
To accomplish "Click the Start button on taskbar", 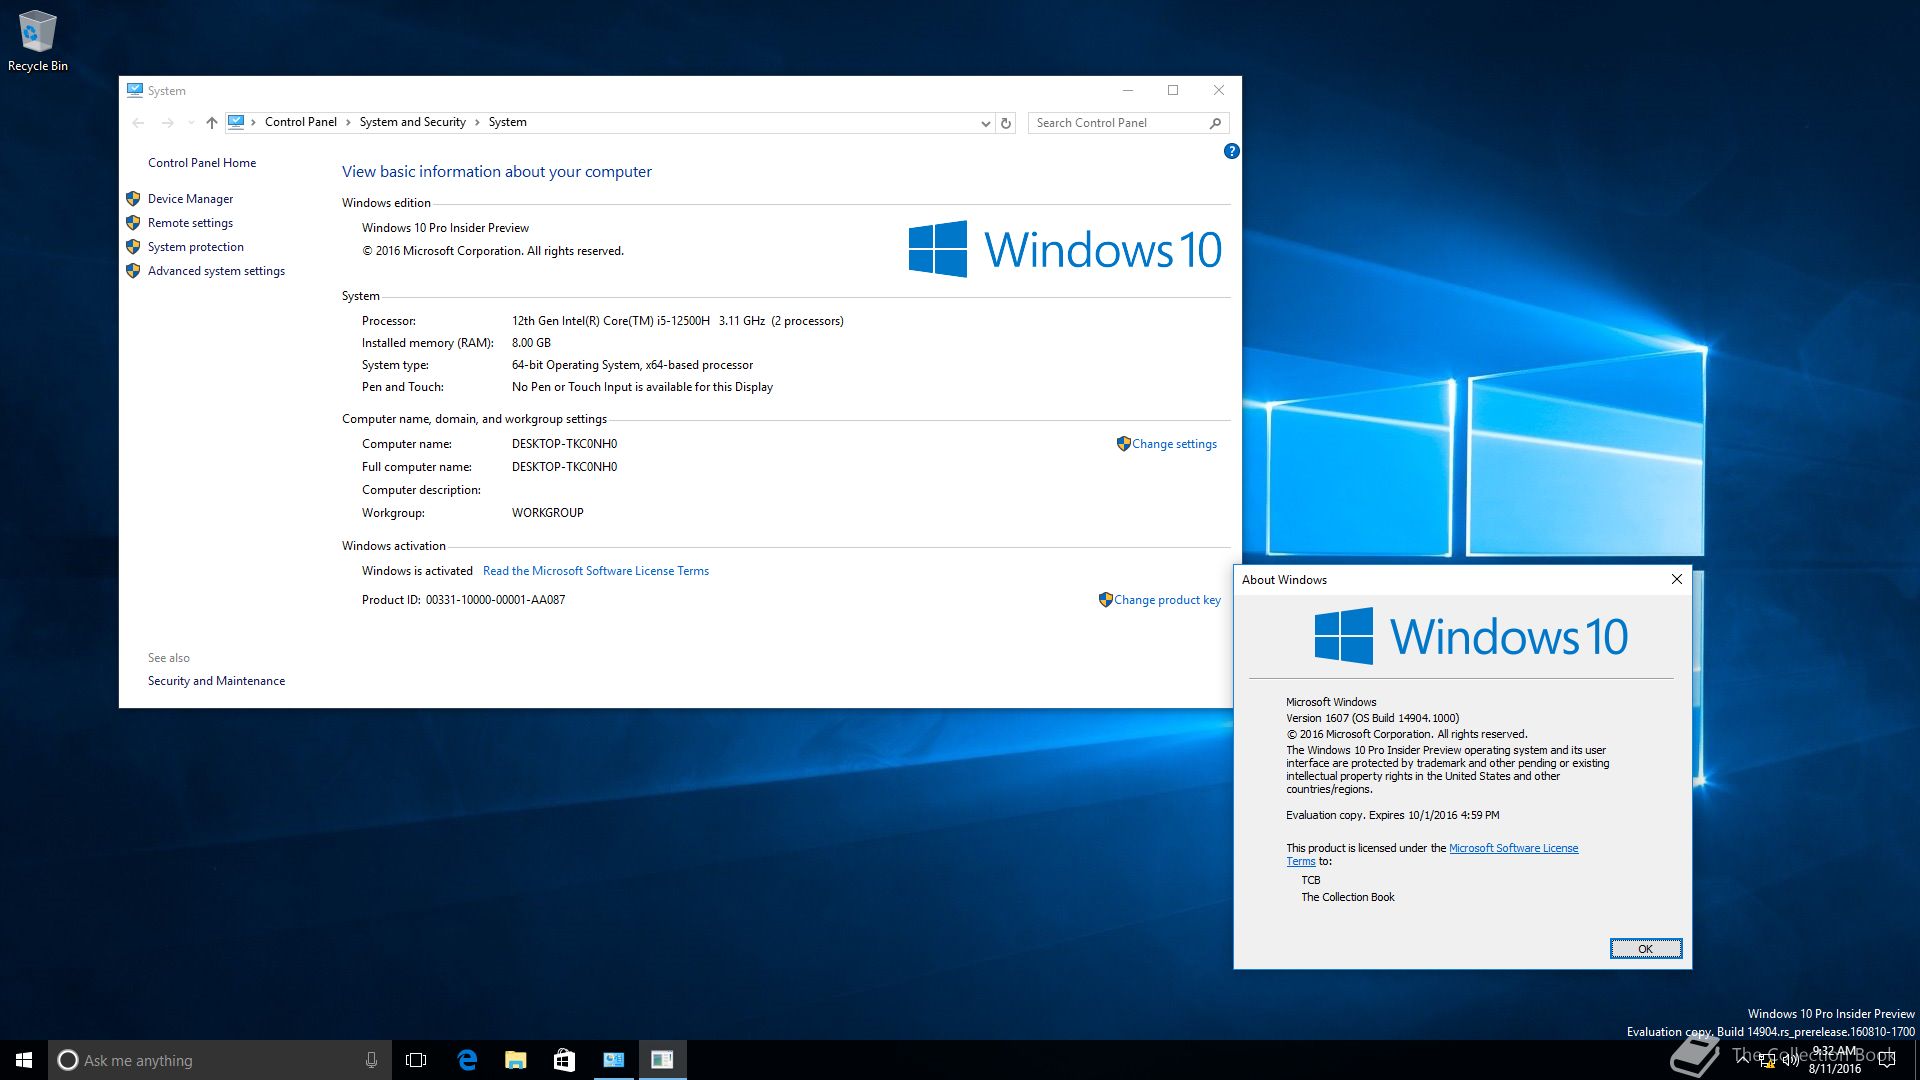I will (x=24, y=1060).
